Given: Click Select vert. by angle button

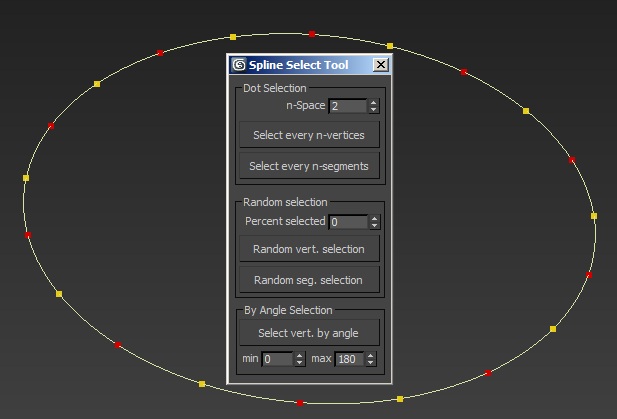Looking at the screenshot, I should 309,333.
